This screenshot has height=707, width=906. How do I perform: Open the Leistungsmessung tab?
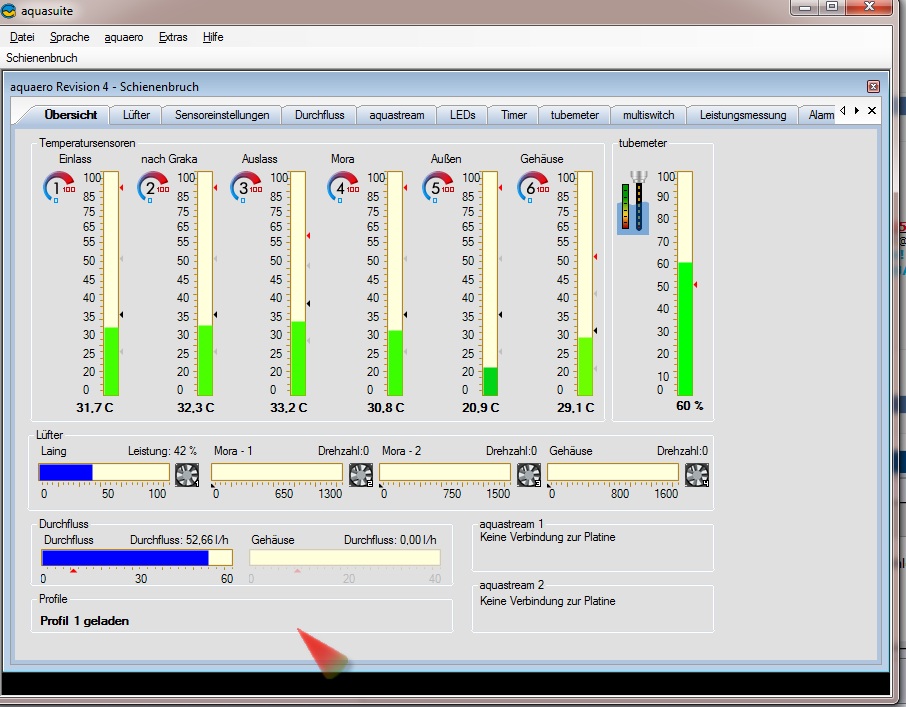point(742,115)
